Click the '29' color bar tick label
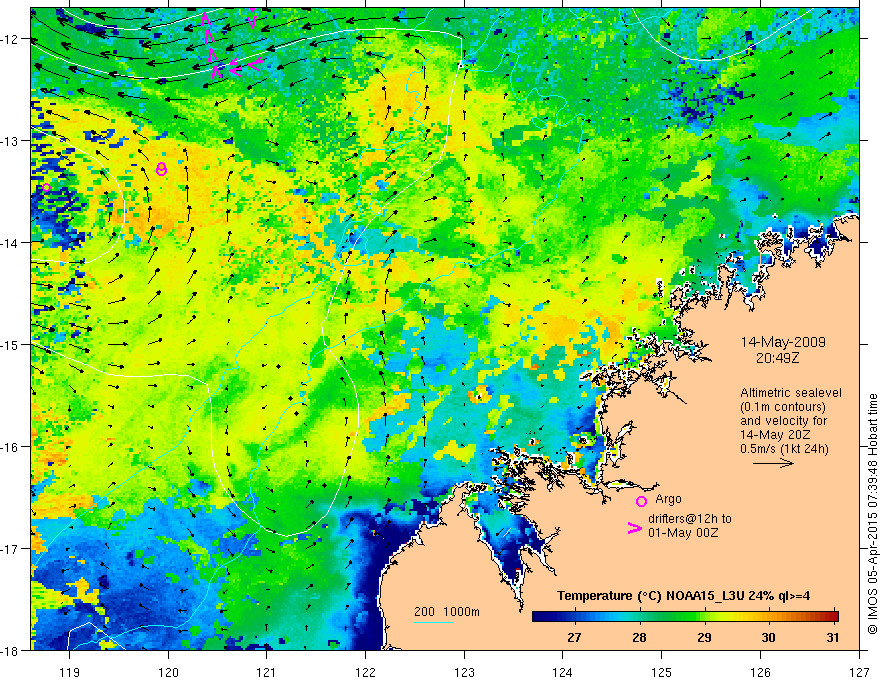This screenshot has height=680, width=880. [x=704, y=637]
